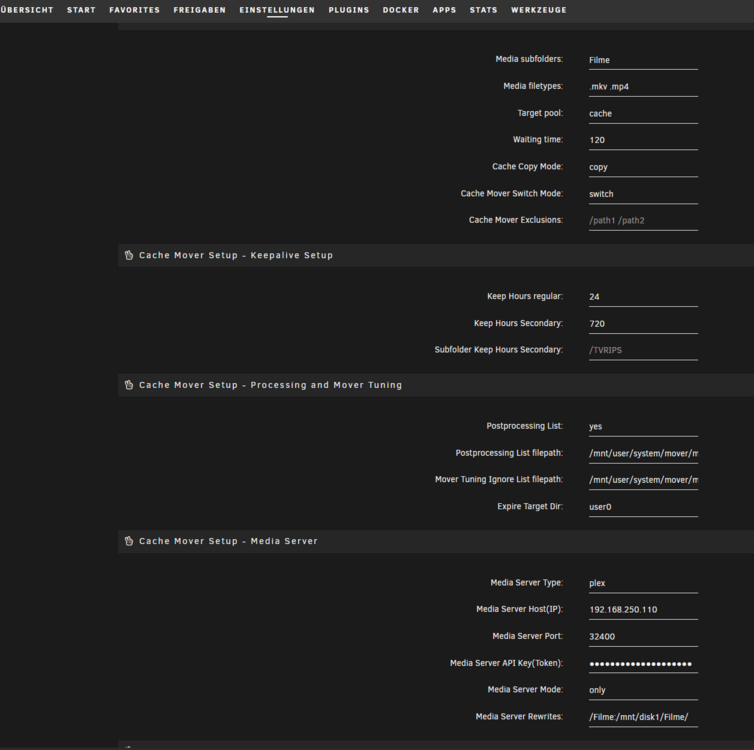
Task: Click the Processing and Mover Tuning icon
Action: [x=129, y=385]
